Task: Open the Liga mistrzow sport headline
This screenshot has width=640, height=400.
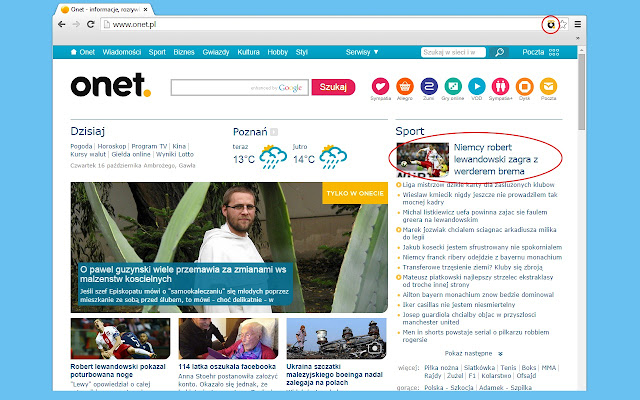Action: pyautogui.click(x=478, y=184)
